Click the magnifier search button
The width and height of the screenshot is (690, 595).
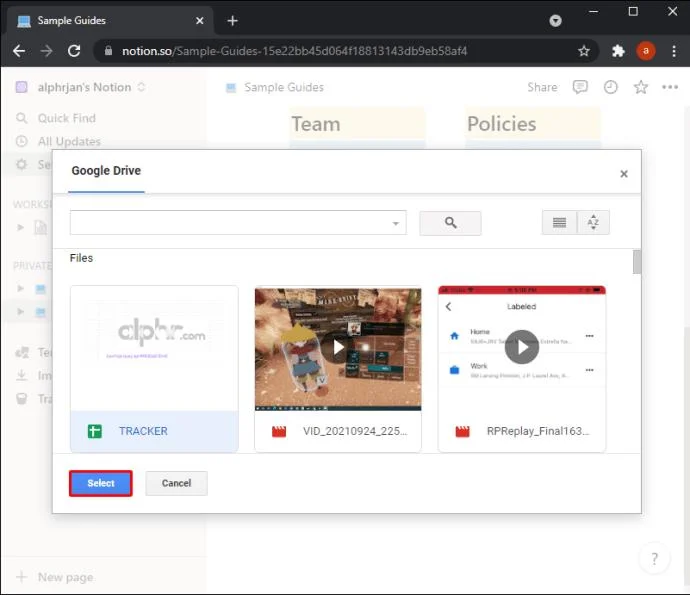pos(450,223)
